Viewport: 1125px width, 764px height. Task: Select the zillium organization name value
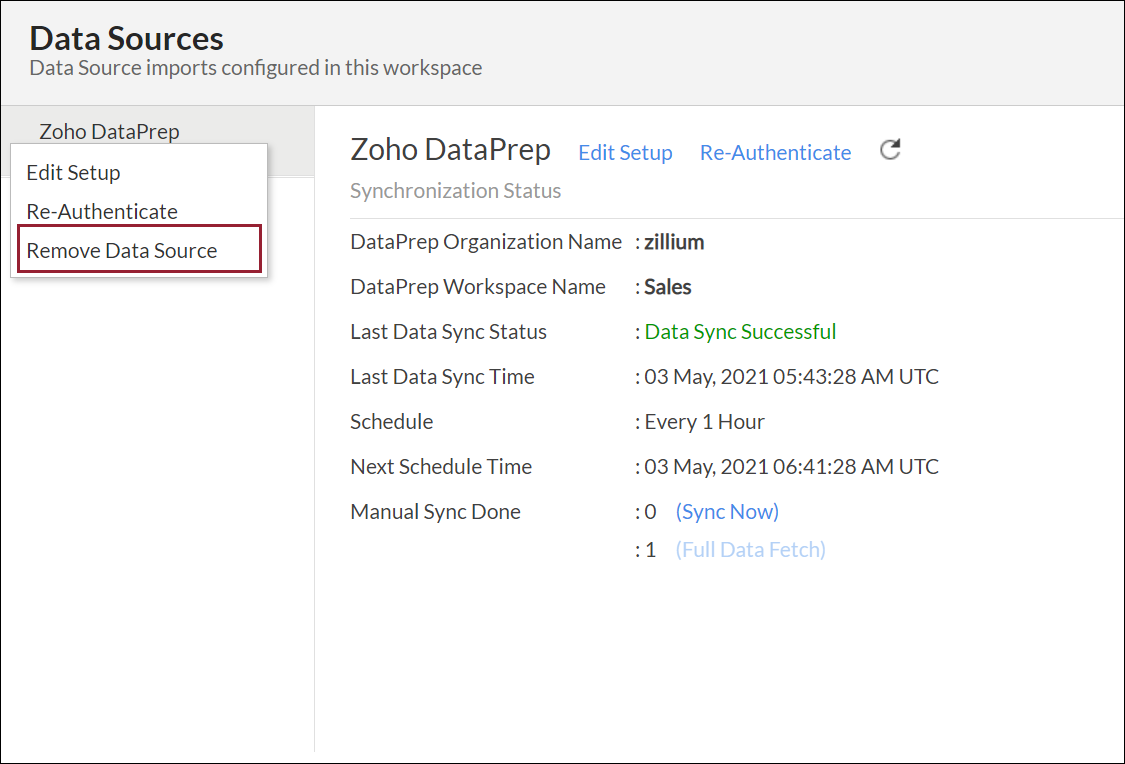click(674, 242)
